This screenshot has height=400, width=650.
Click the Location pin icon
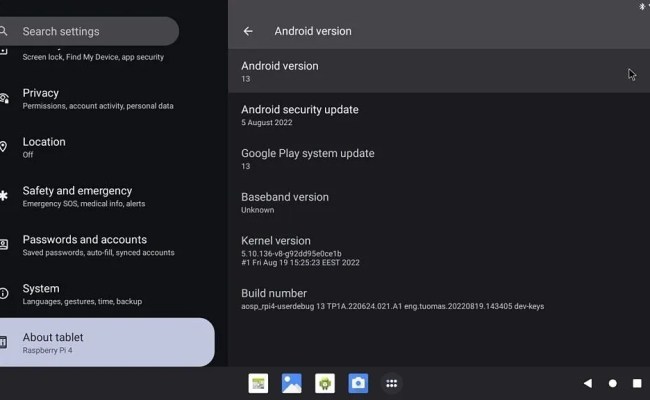3,147
